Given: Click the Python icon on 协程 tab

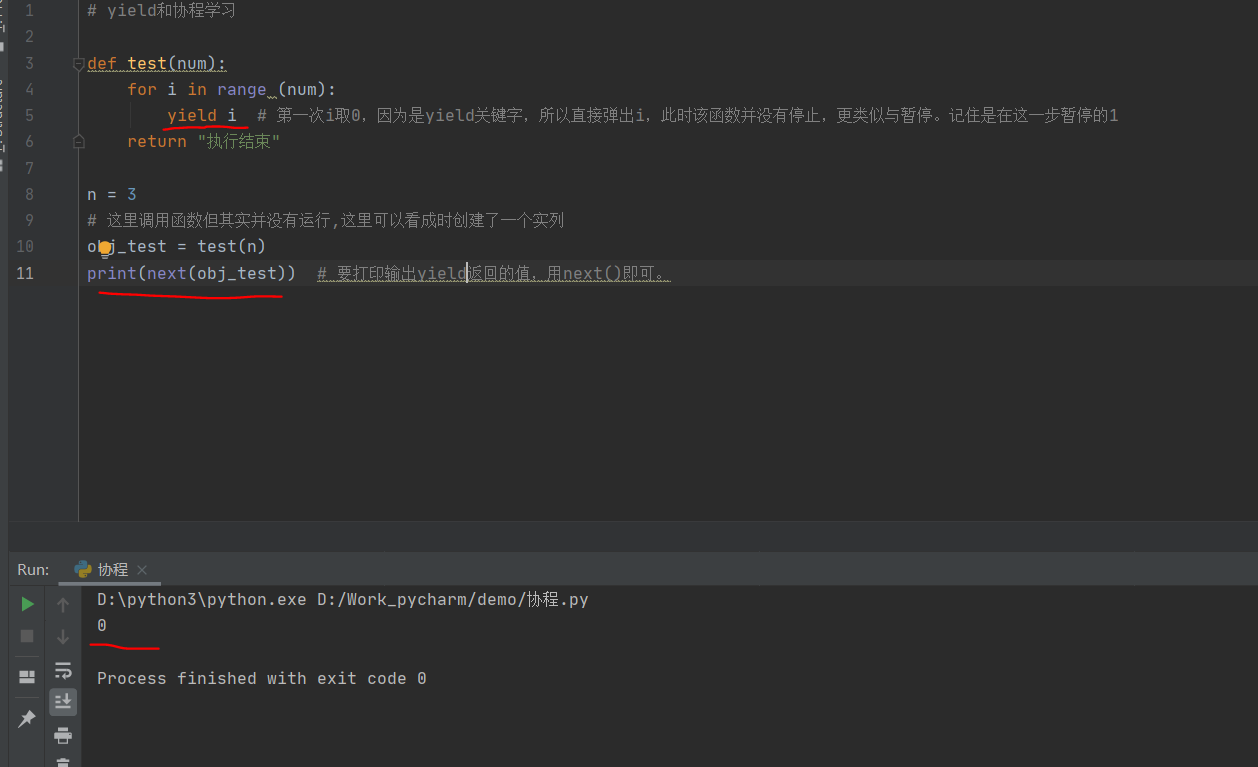Looking at the screenshot, I should (83, 569).
